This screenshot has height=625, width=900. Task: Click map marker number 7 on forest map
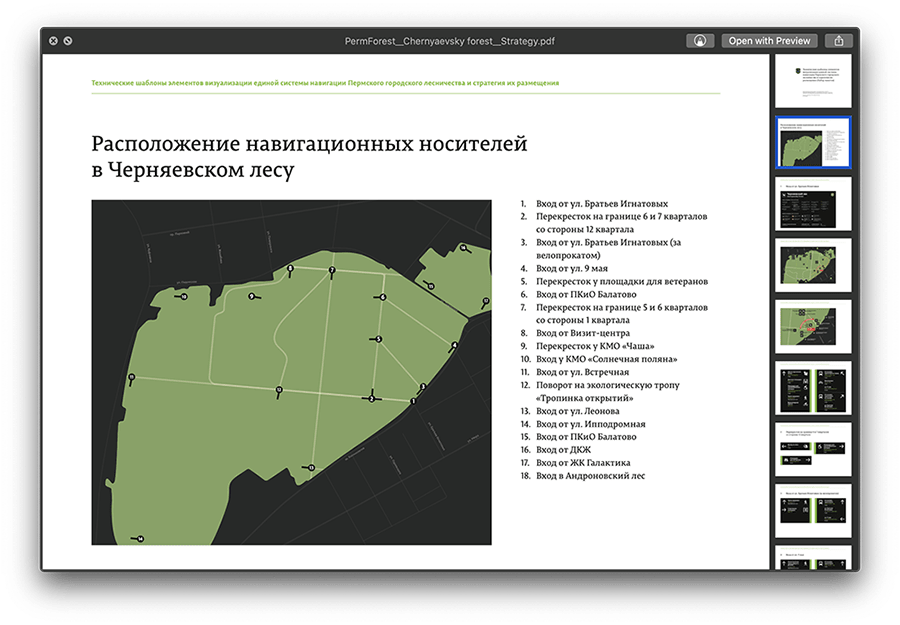coord(332,271)
